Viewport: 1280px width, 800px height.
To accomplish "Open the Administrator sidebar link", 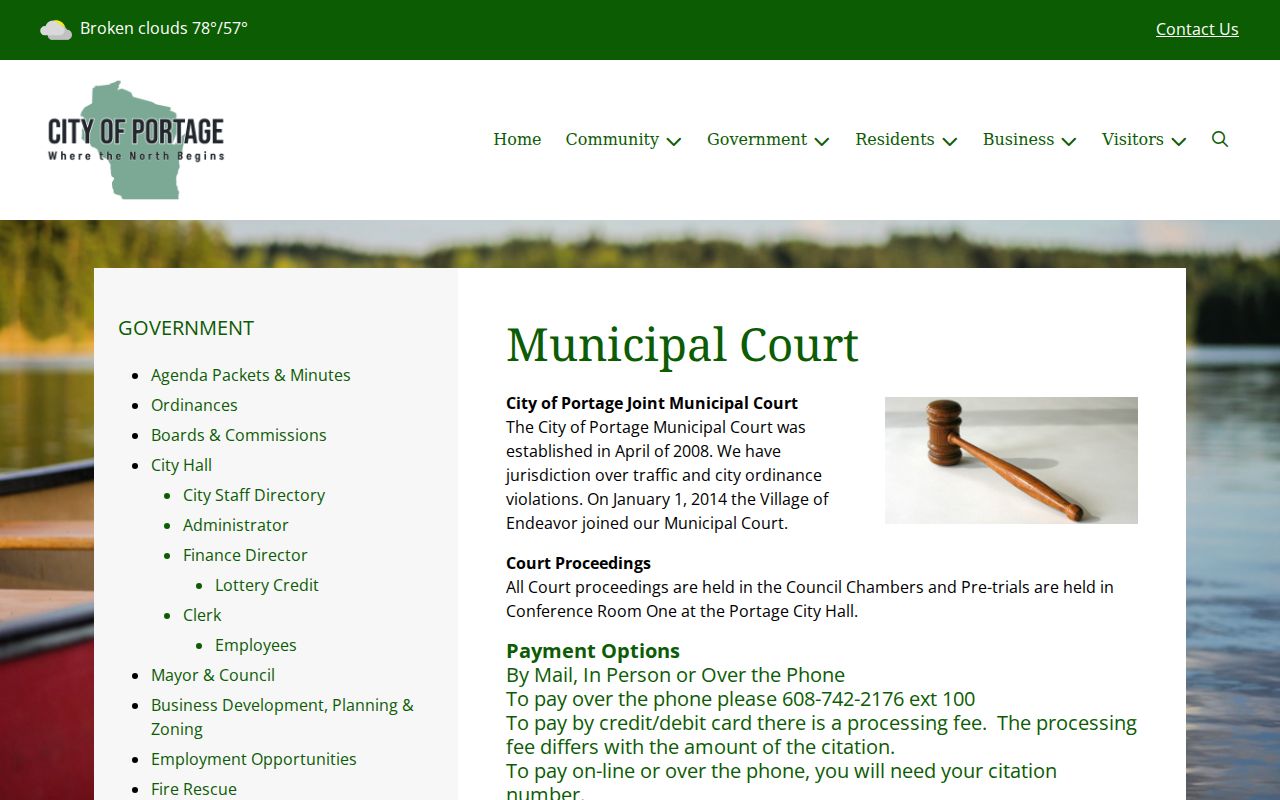I will click(235, 525).
